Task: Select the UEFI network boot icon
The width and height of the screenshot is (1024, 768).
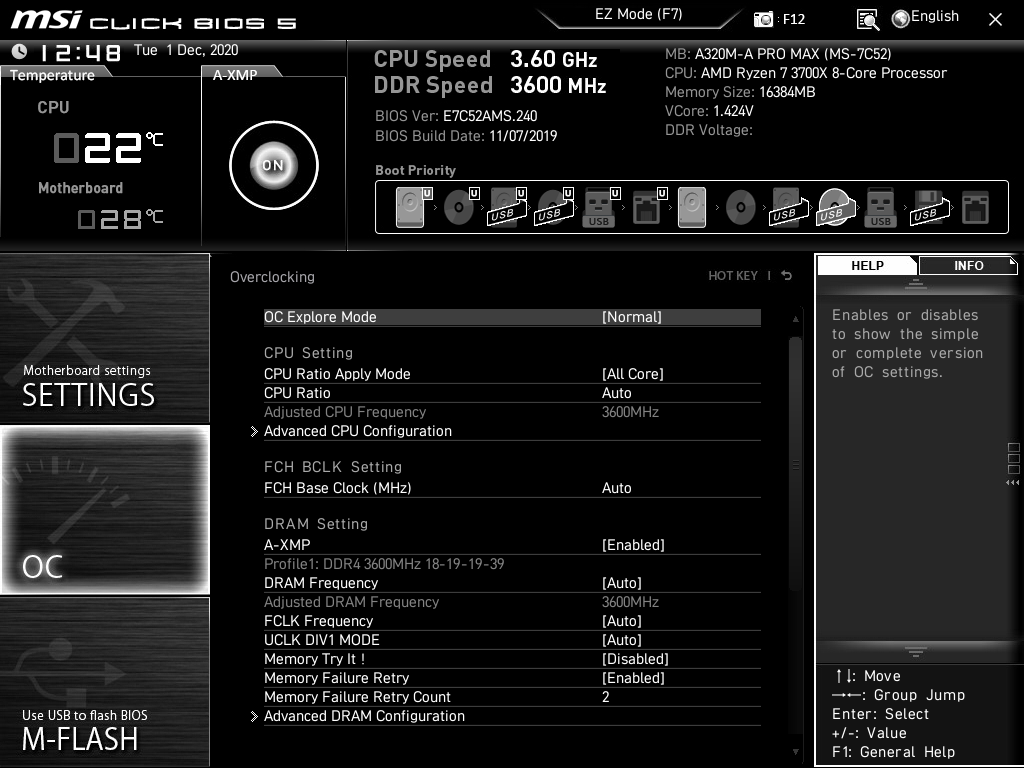Action: [x=648, y=208]
